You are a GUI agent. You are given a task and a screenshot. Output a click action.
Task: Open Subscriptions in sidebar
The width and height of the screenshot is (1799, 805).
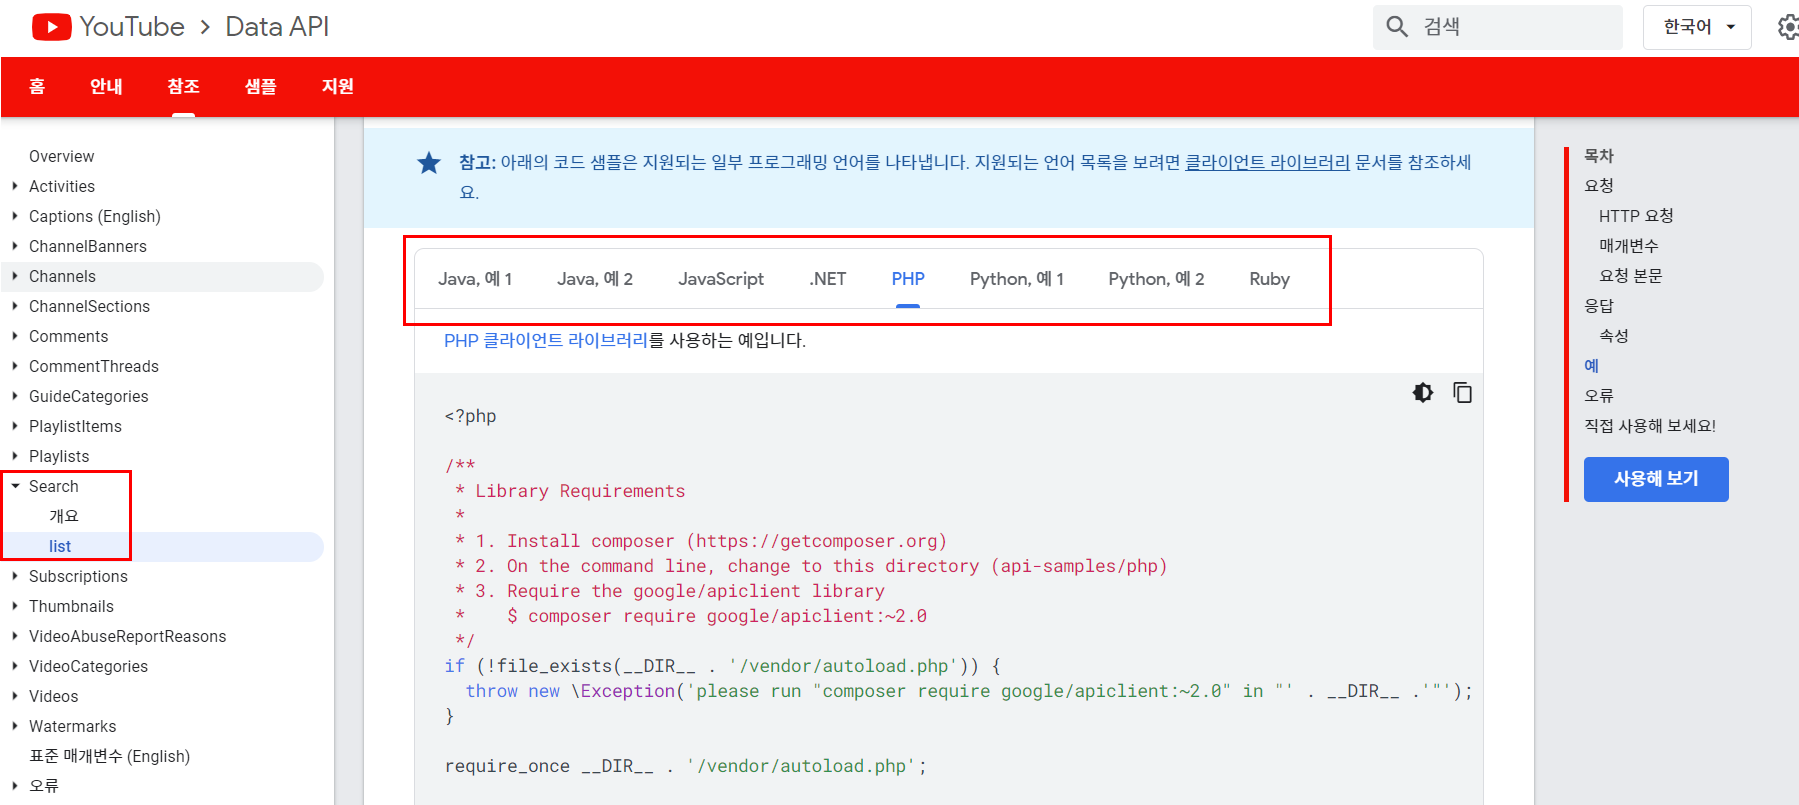(x=78, y=577)
